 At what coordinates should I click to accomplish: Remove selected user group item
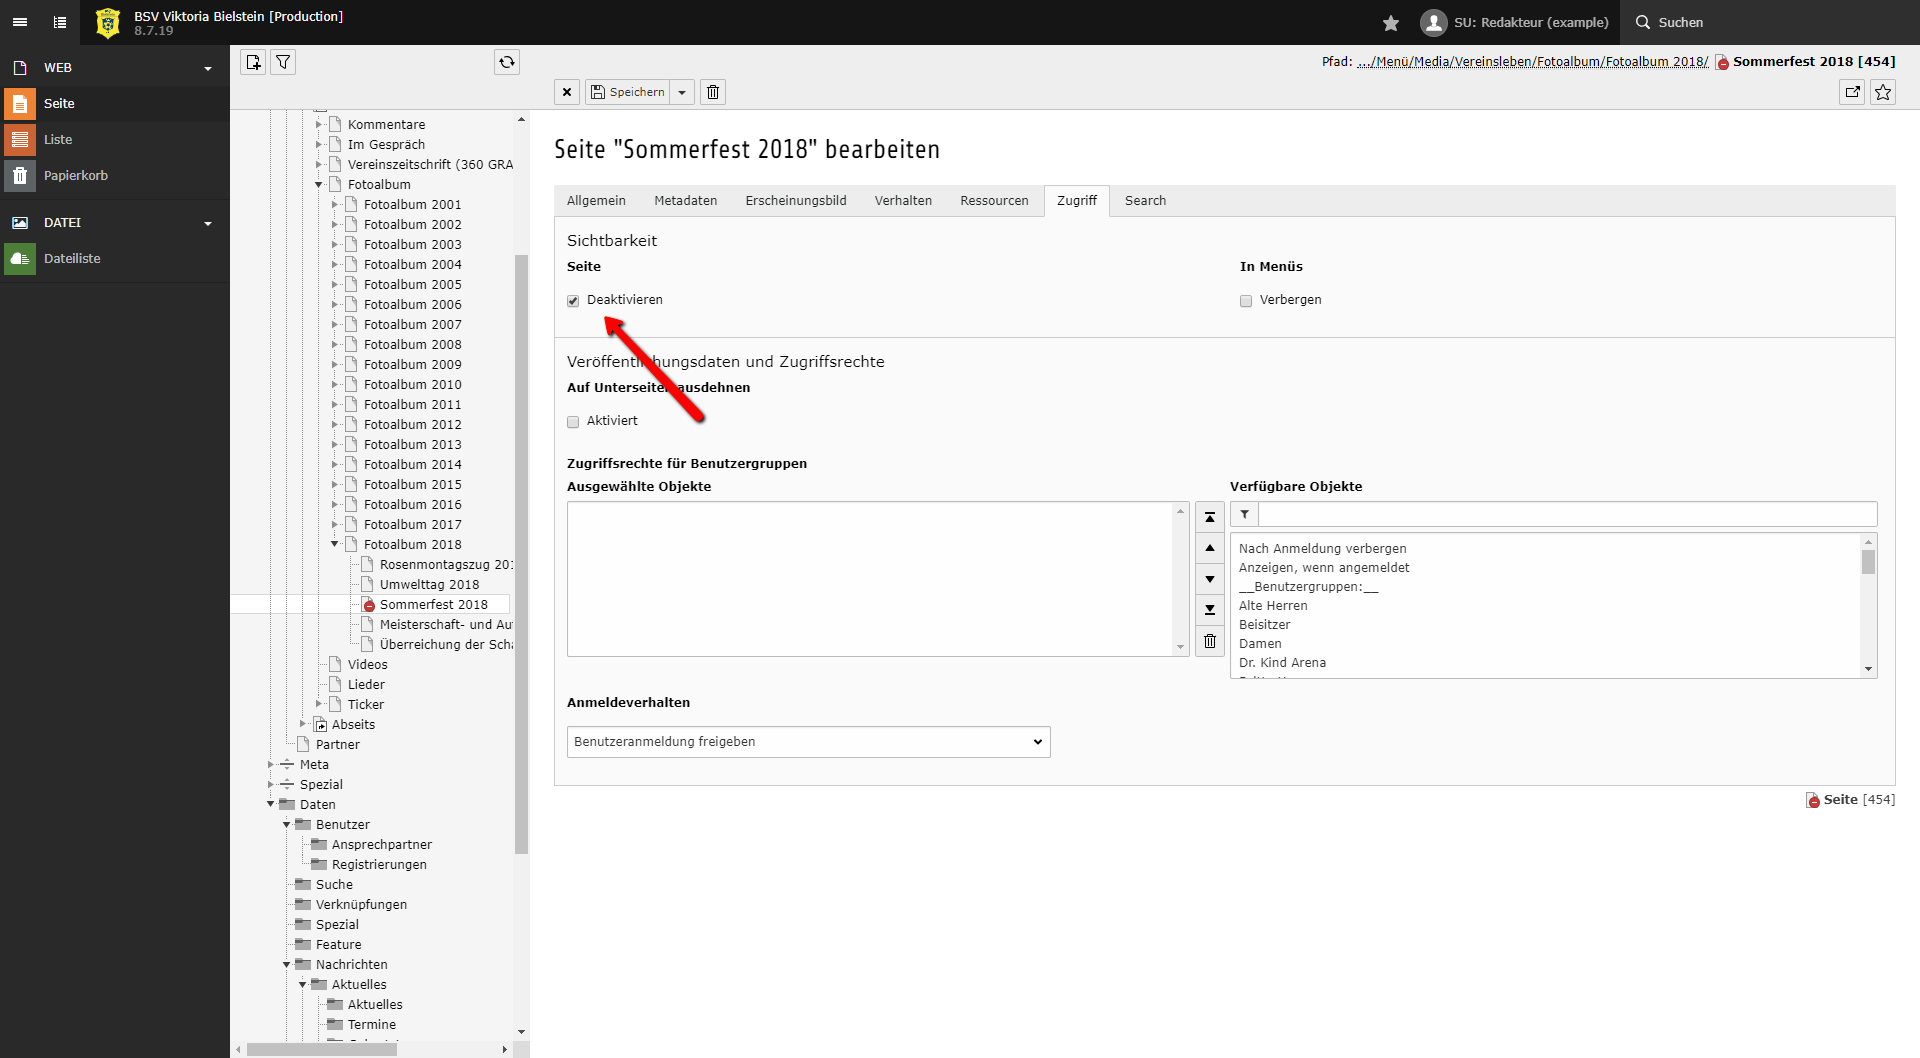(1210, 641)
